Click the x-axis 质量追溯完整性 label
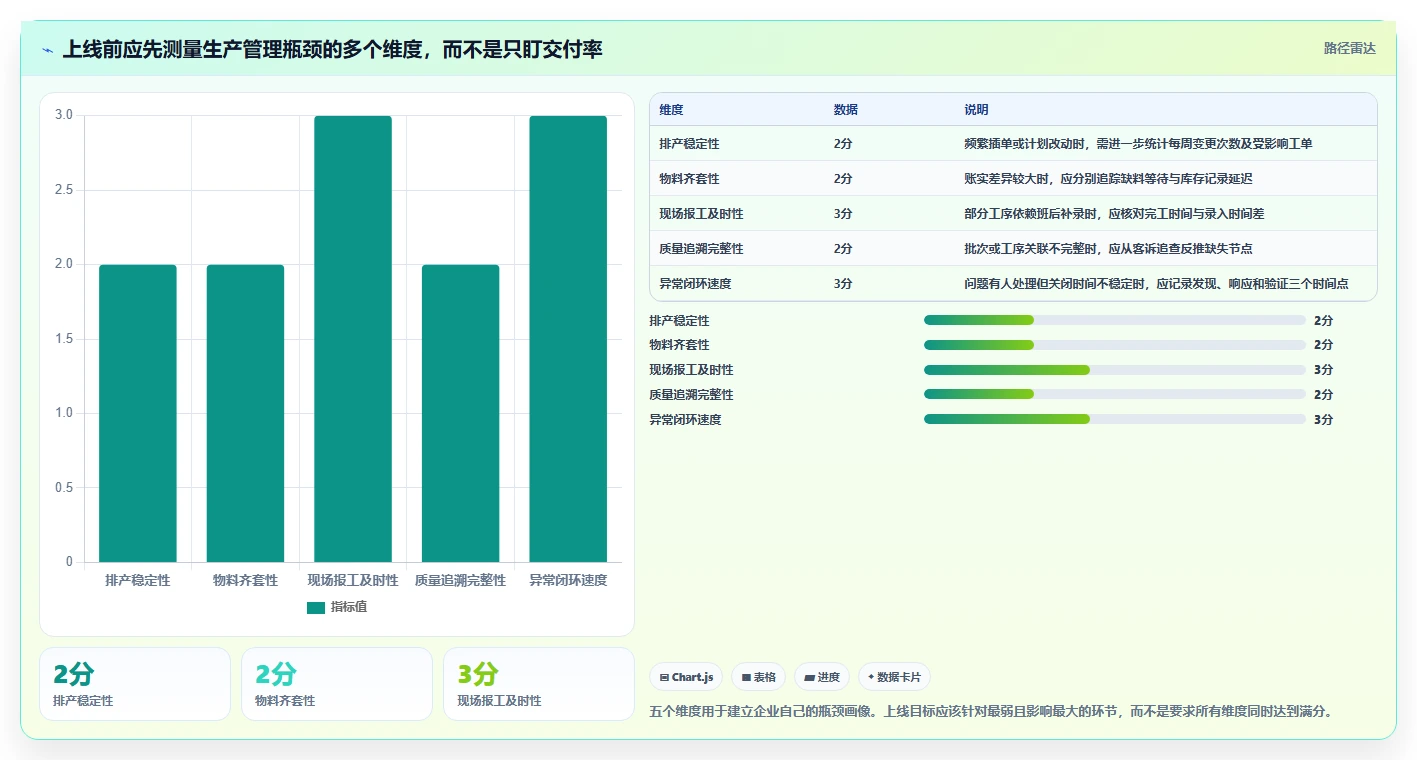The width and height of the screenshot is (1417, 760). tap(460, 580)
